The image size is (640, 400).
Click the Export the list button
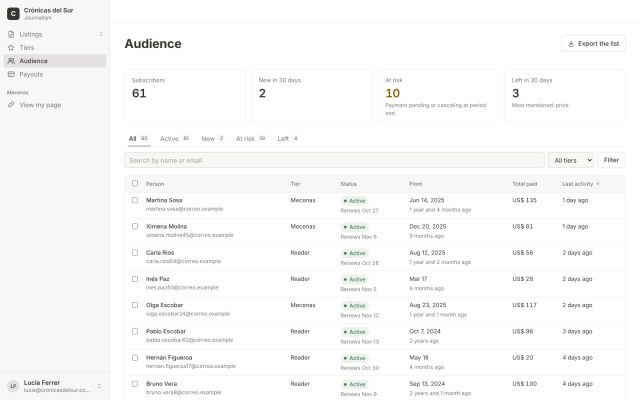pyautogui.click(x=593, y=44)
